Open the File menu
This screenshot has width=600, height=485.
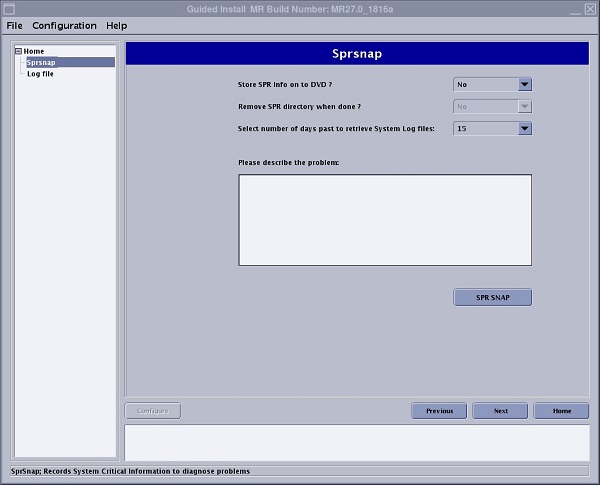[14, 25]
